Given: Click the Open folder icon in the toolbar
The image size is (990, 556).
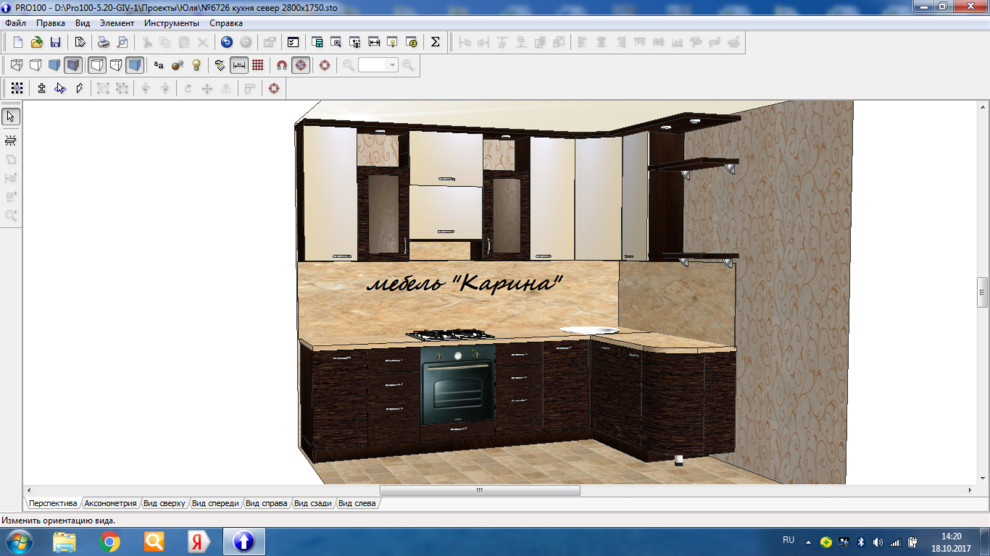Looking at the screenshot, I should 37,42.
